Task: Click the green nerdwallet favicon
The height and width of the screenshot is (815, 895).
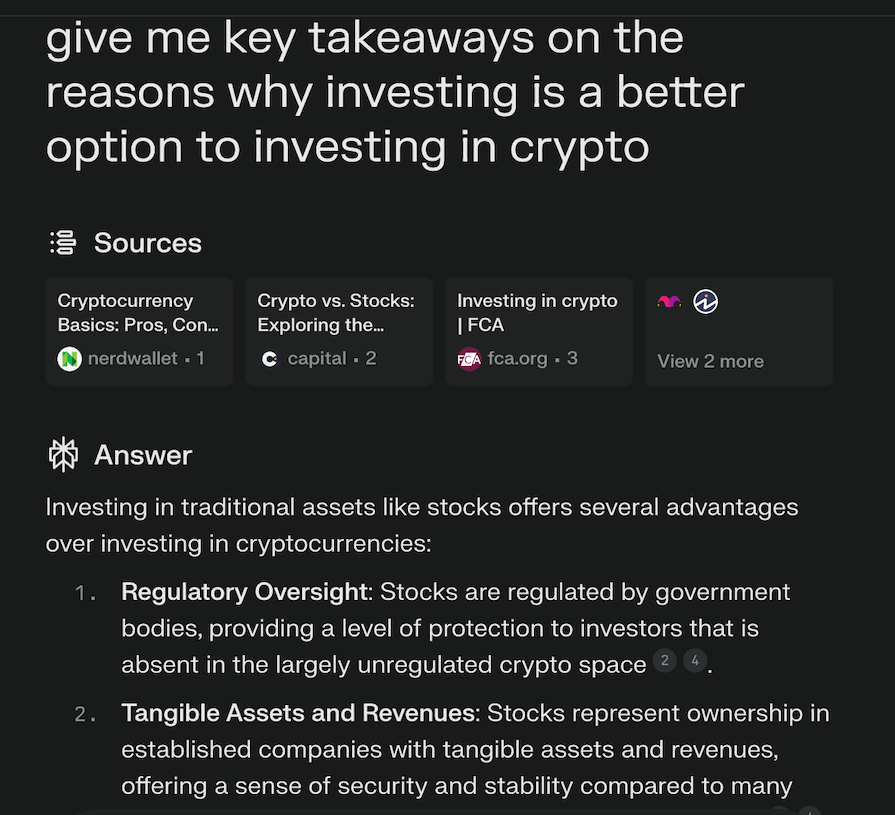Action: (x=69, y=358)
